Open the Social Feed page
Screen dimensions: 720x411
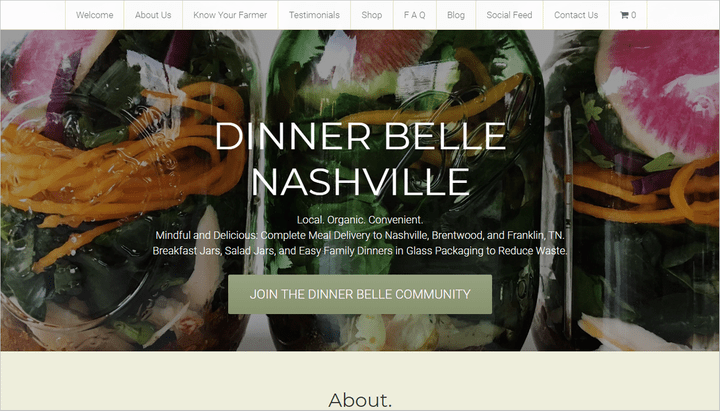click(509, 15)
